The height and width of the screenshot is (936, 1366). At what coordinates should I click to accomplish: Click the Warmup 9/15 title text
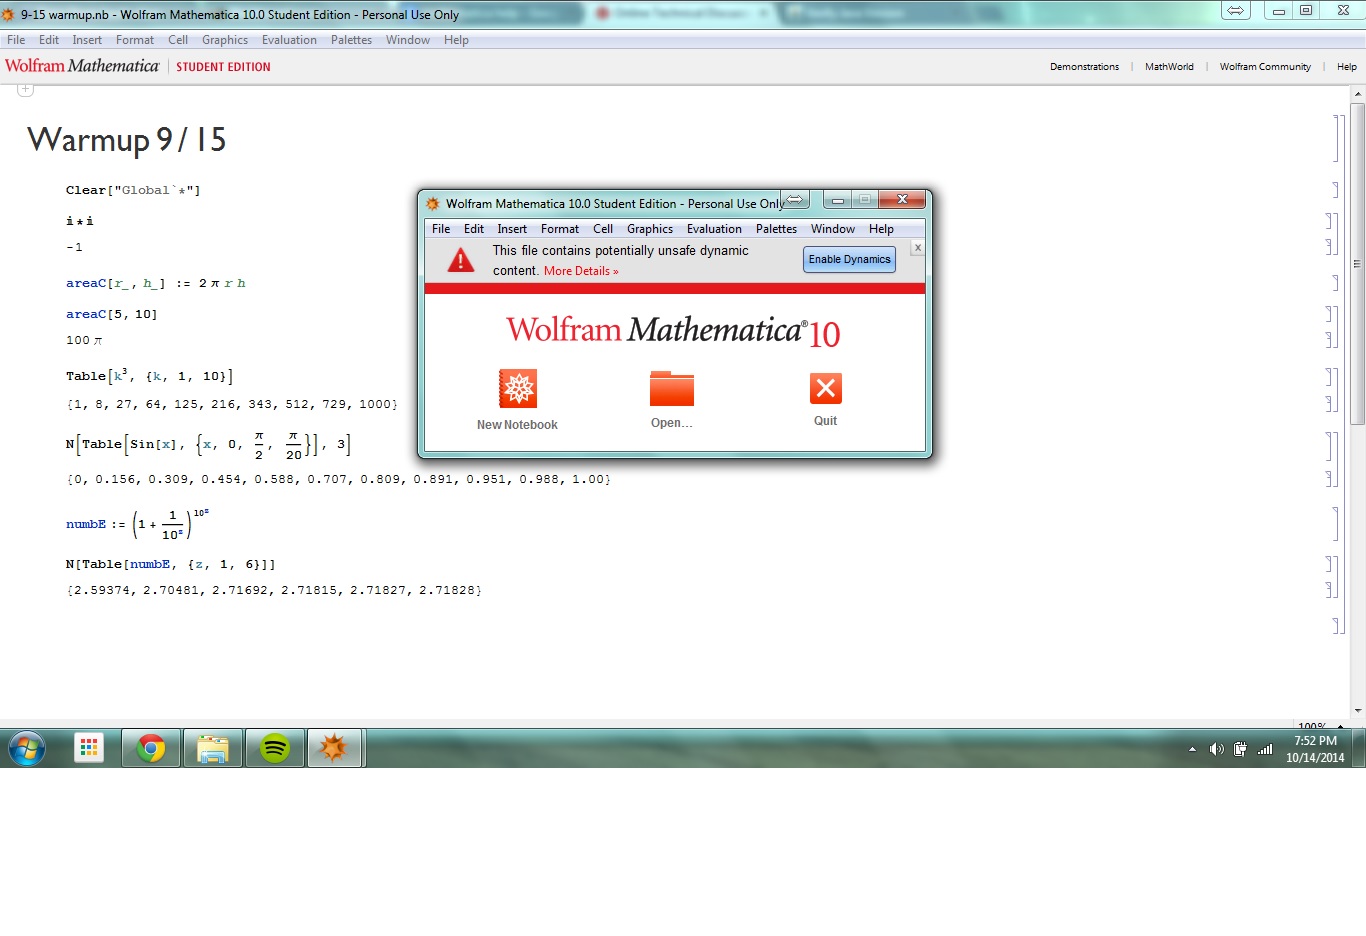coord(127,140)
